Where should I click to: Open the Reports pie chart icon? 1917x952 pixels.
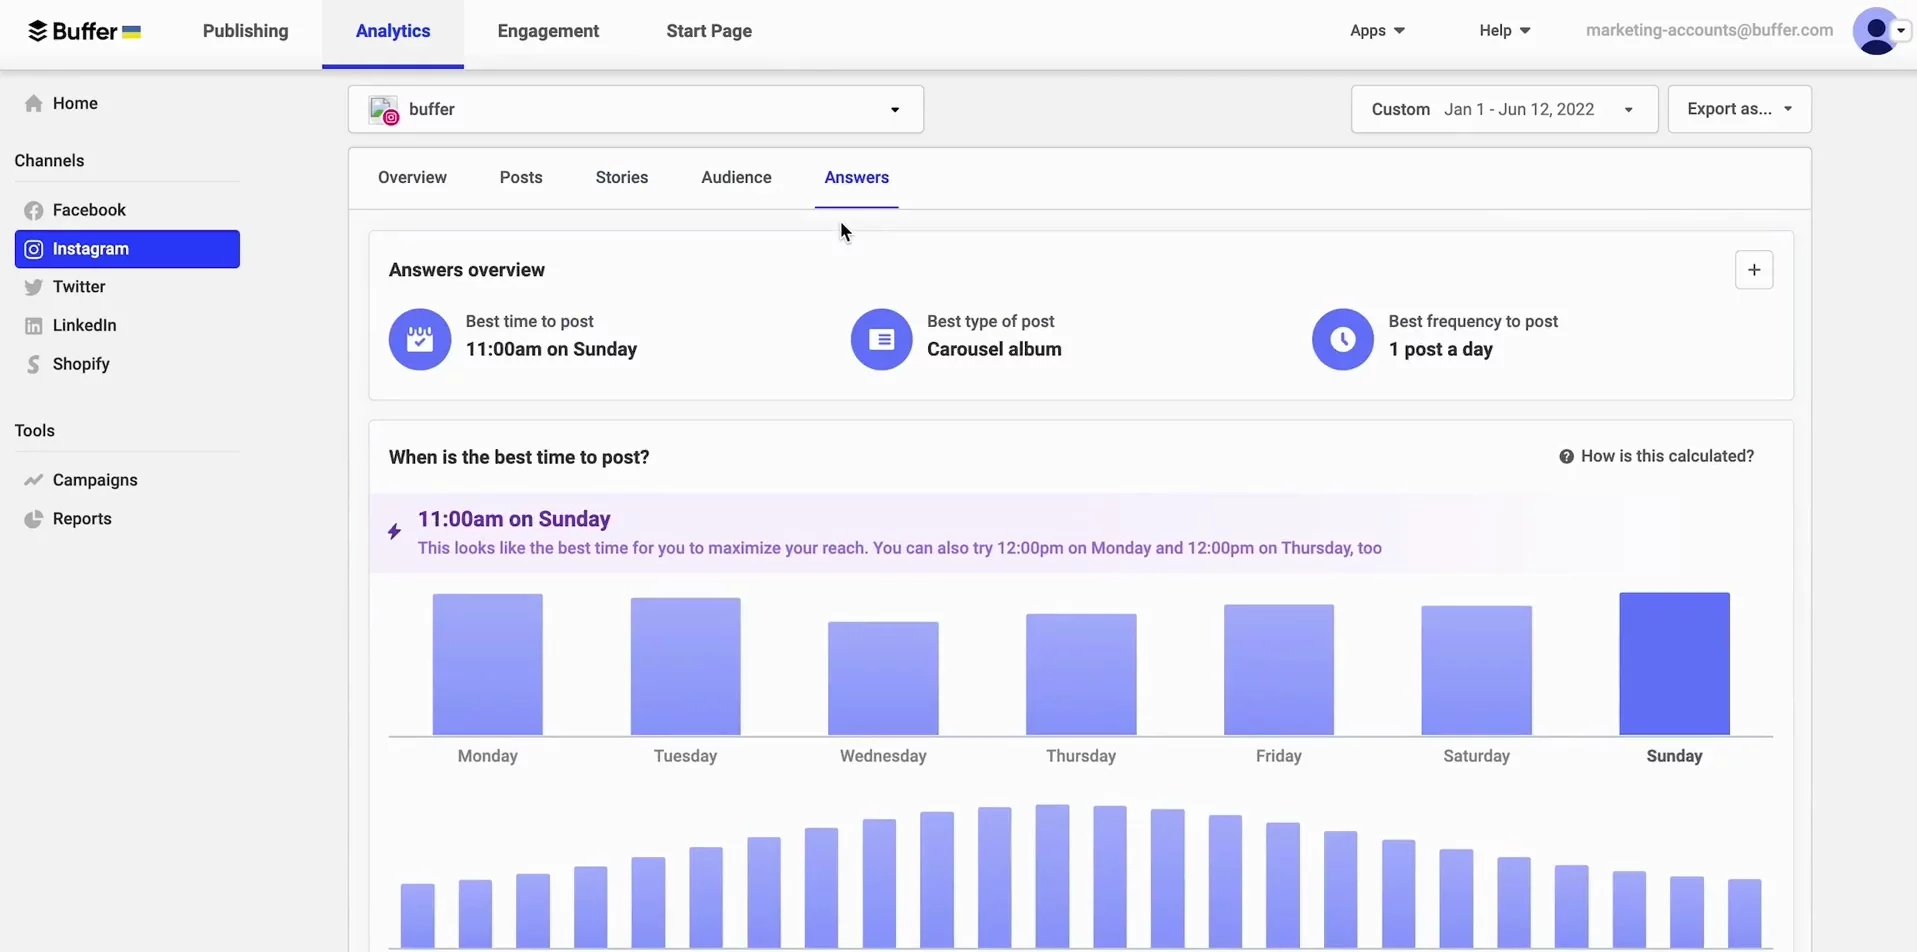coord(34,519)
